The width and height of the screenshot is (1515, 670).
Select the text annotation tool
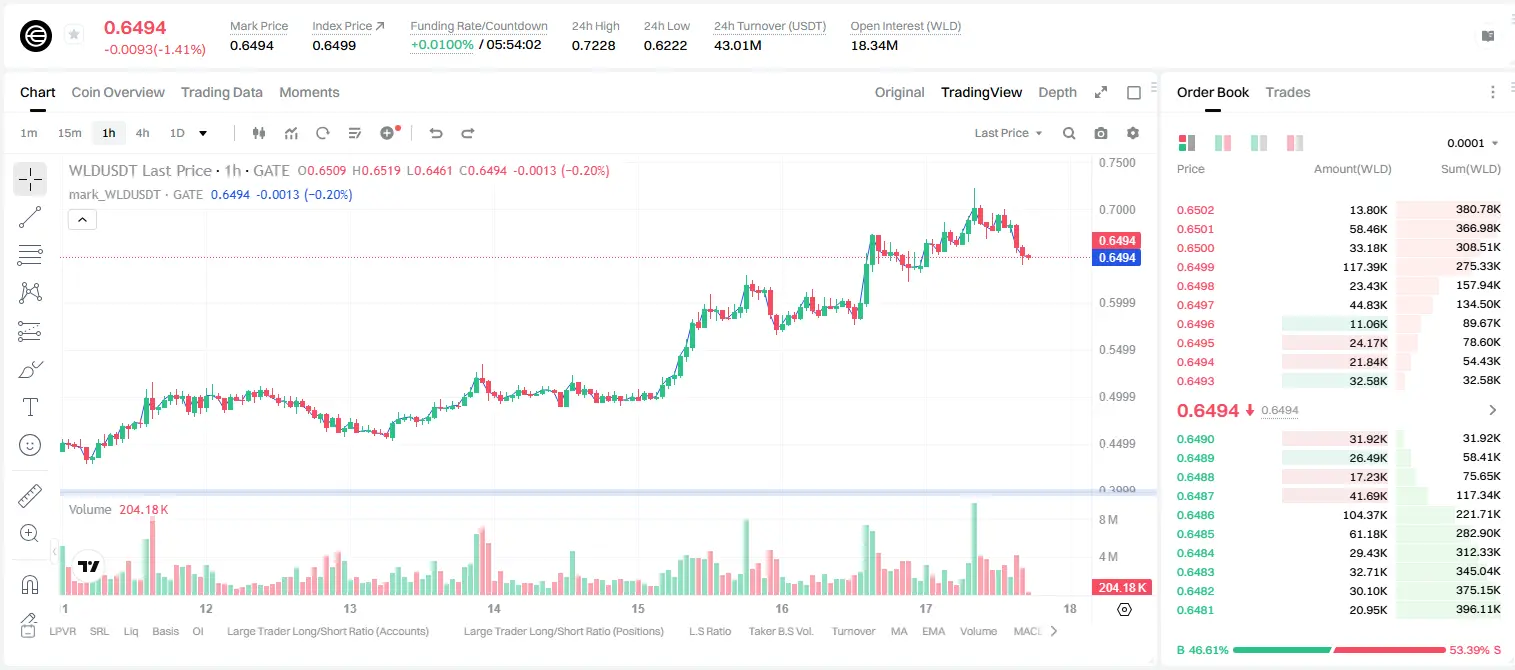(30, 407)
